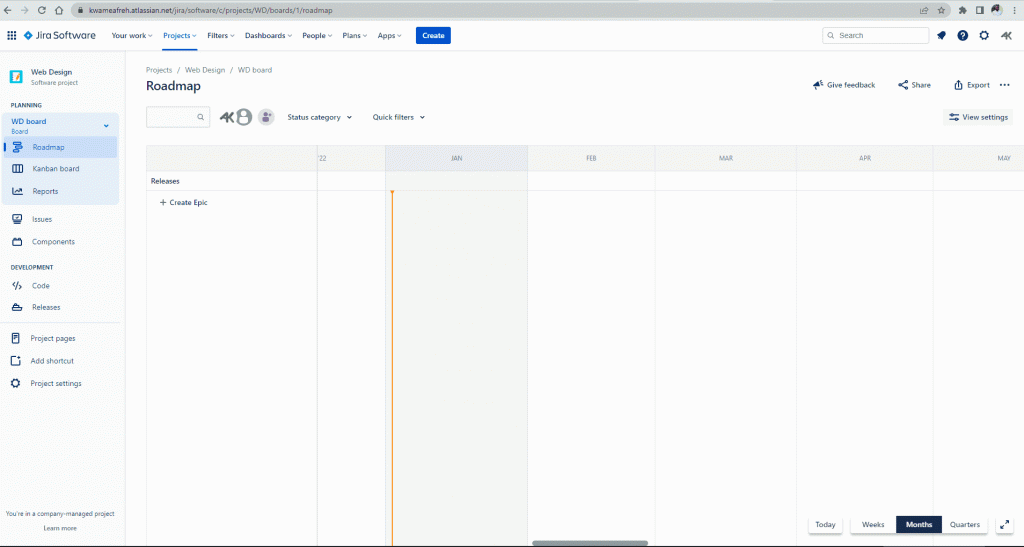Screen dimensions: 1024x547
Task: Open Releases in sidebar
Action: pyautogui.click(x=60, y=307)
